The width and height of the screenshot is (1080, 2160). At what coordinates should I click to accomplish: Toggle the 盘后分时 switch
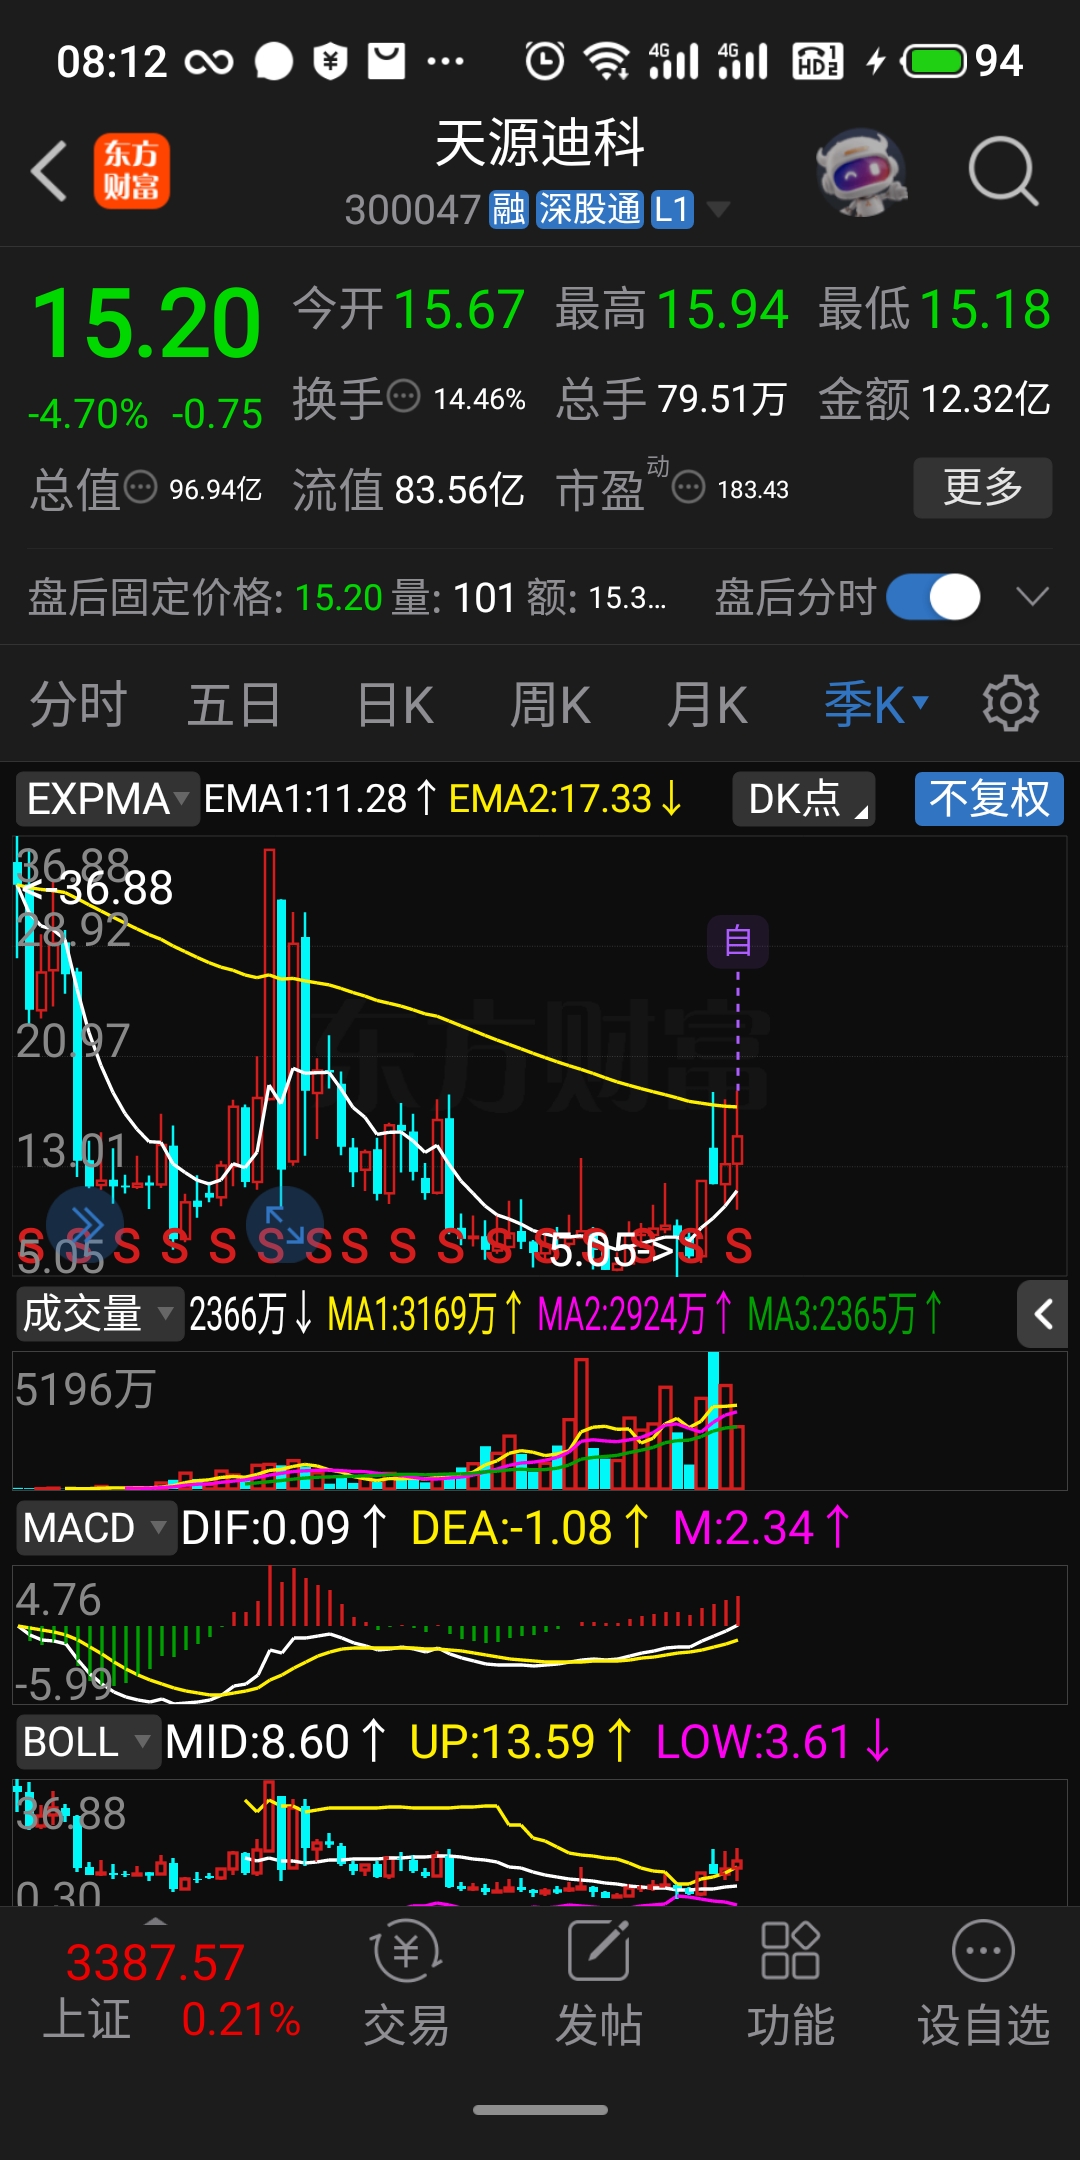point(934,597)
